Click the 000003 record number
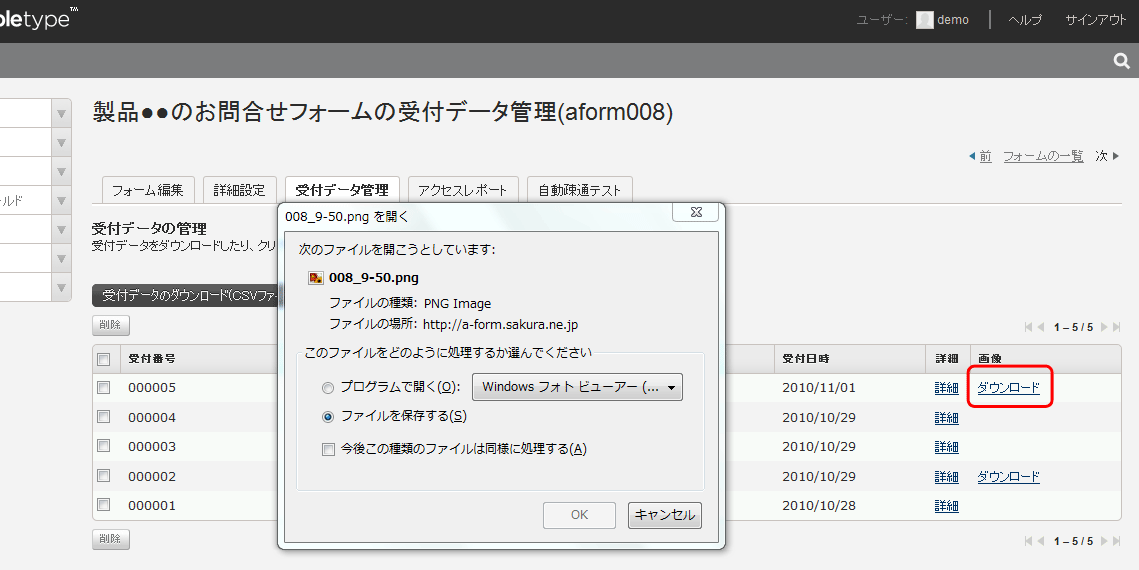 pos(152,447)
